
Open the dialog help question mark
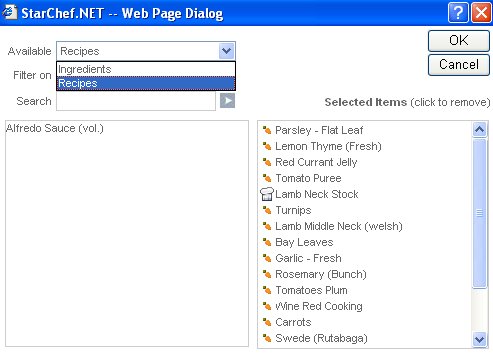click(458, 13)
